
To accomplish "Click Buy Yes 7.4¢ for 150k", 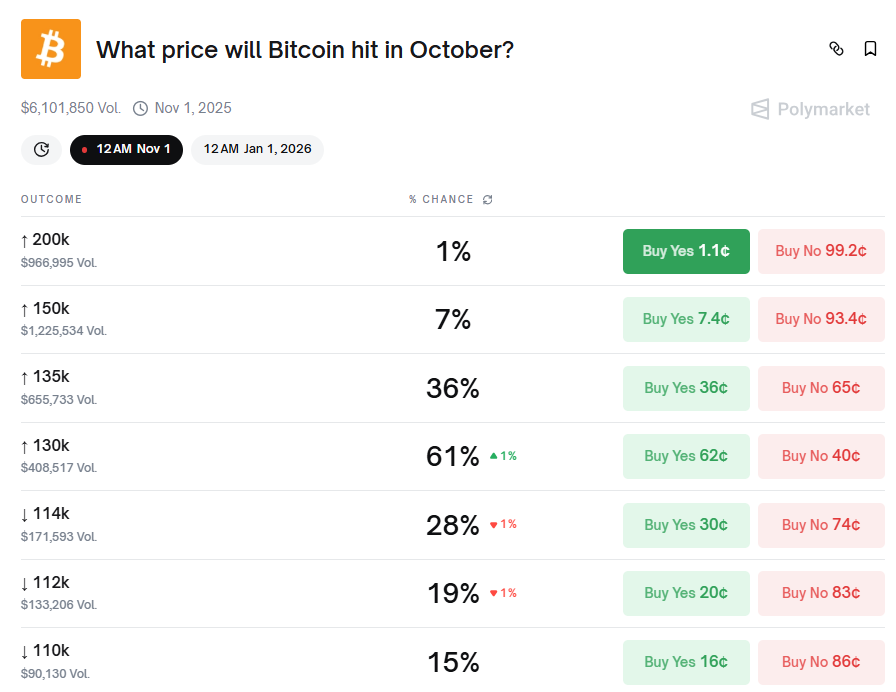I will tap(686, 319).
